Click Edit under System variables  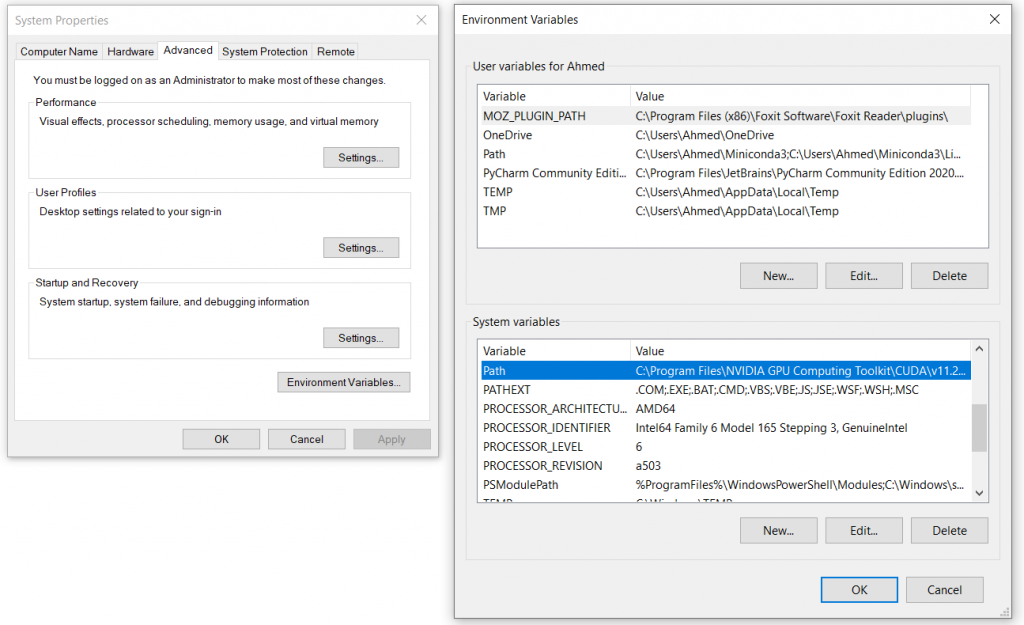864,530
